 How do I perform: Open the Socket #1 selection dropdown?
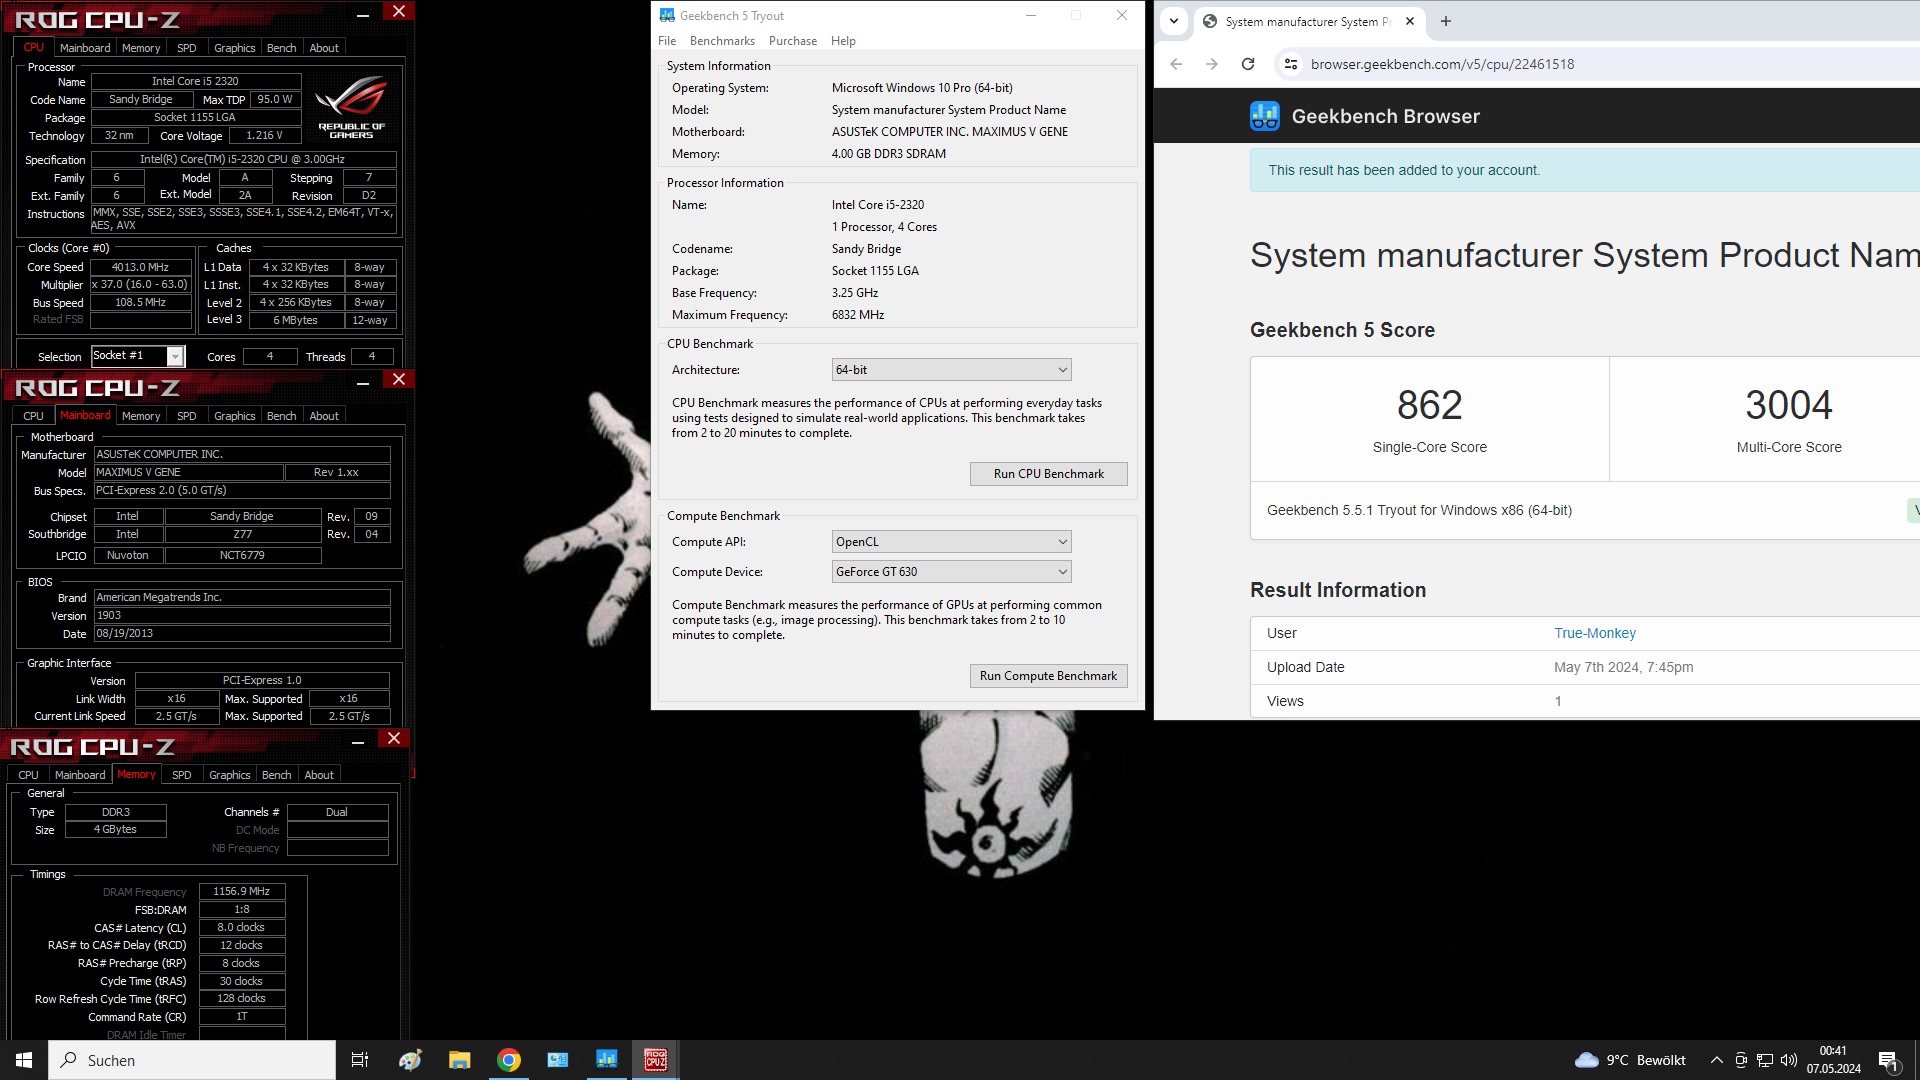[138, 356]
